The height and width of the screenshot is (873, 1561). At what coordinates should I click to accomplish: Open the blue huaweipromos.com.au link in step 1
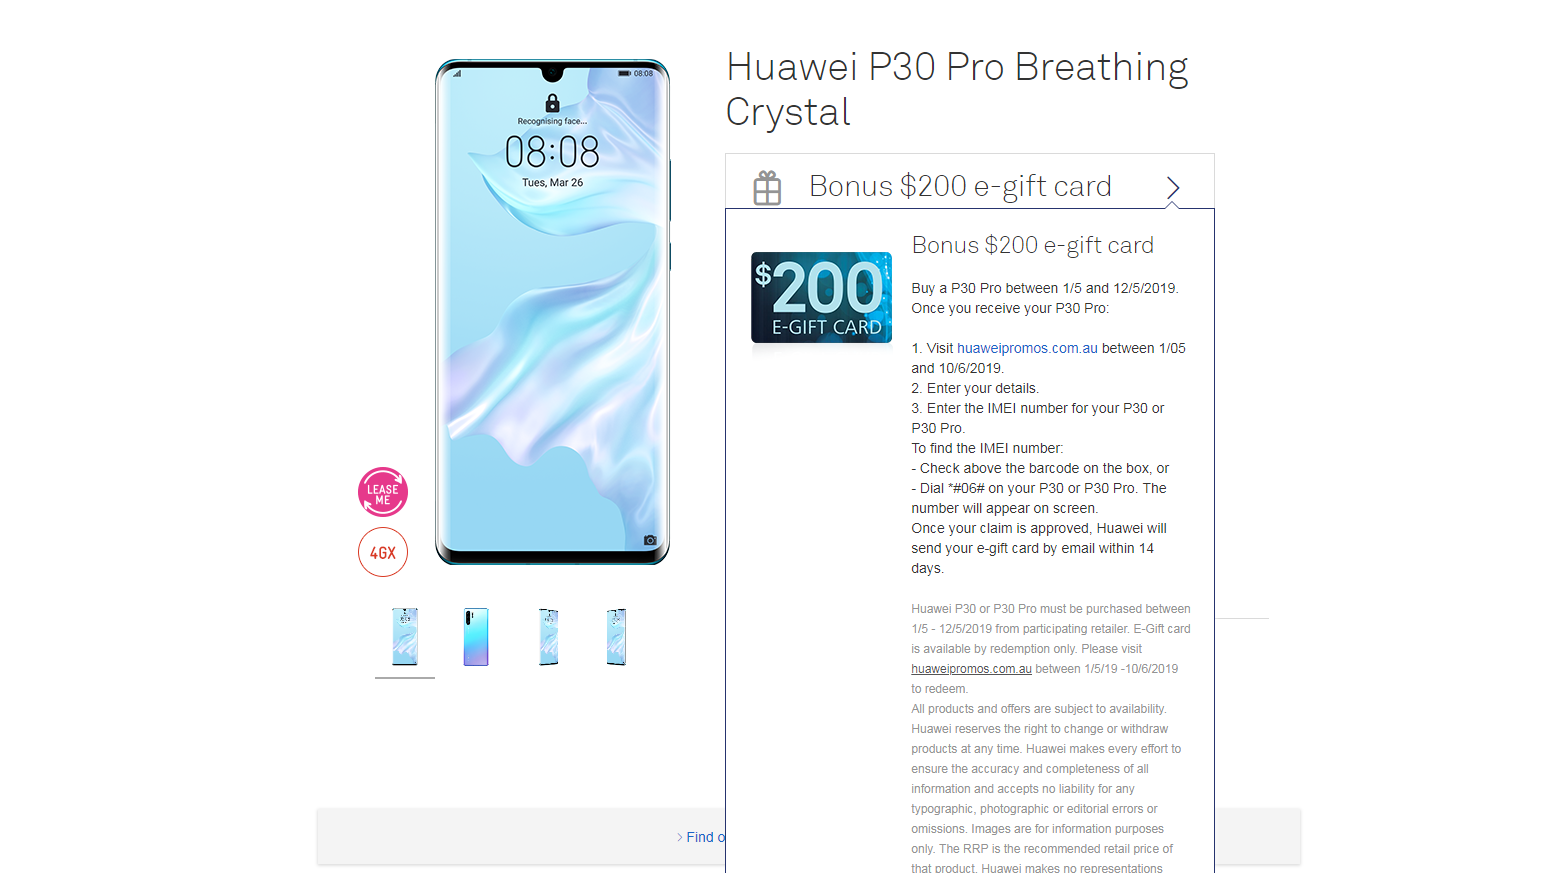pyautogui.click(x=1027, y=348)
